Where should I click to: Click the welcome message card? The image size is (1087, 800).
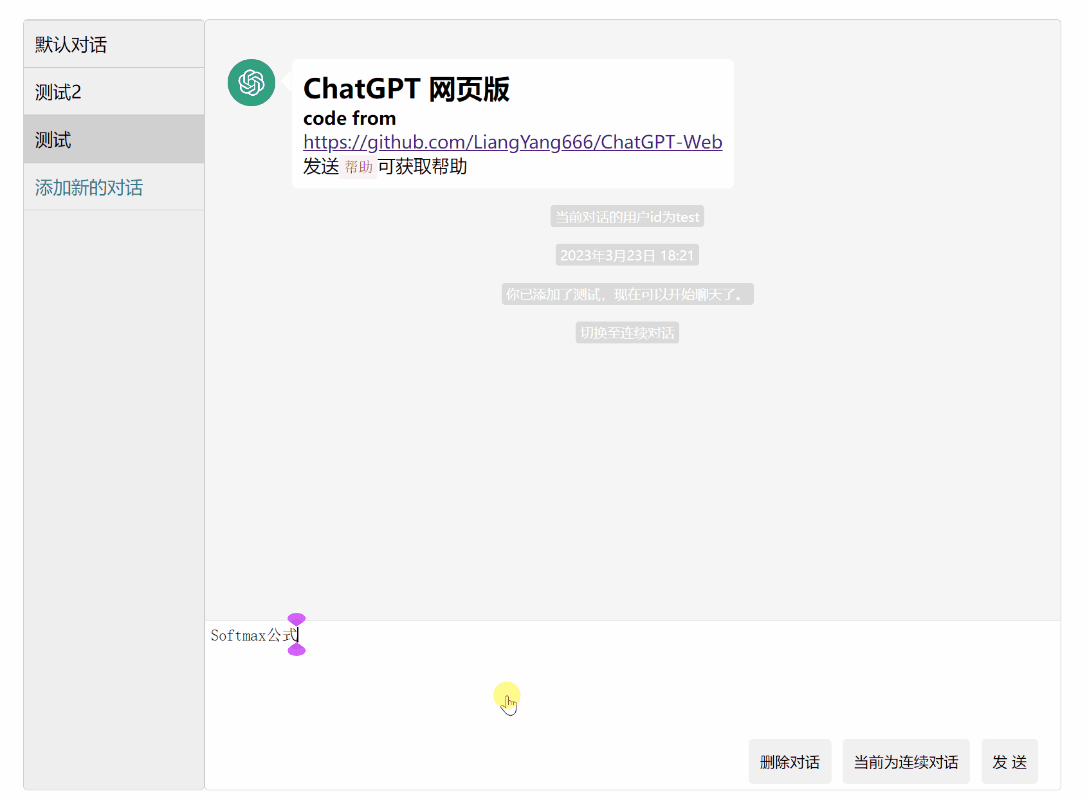pyautogui.click(x=512, y=124)
